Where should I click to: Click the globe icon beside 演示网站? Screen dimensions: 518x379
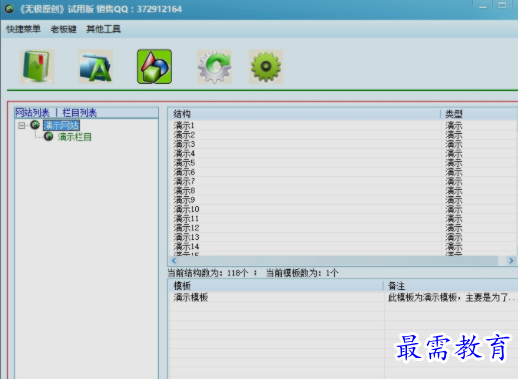pyautogui.click(x=35, y=125)
